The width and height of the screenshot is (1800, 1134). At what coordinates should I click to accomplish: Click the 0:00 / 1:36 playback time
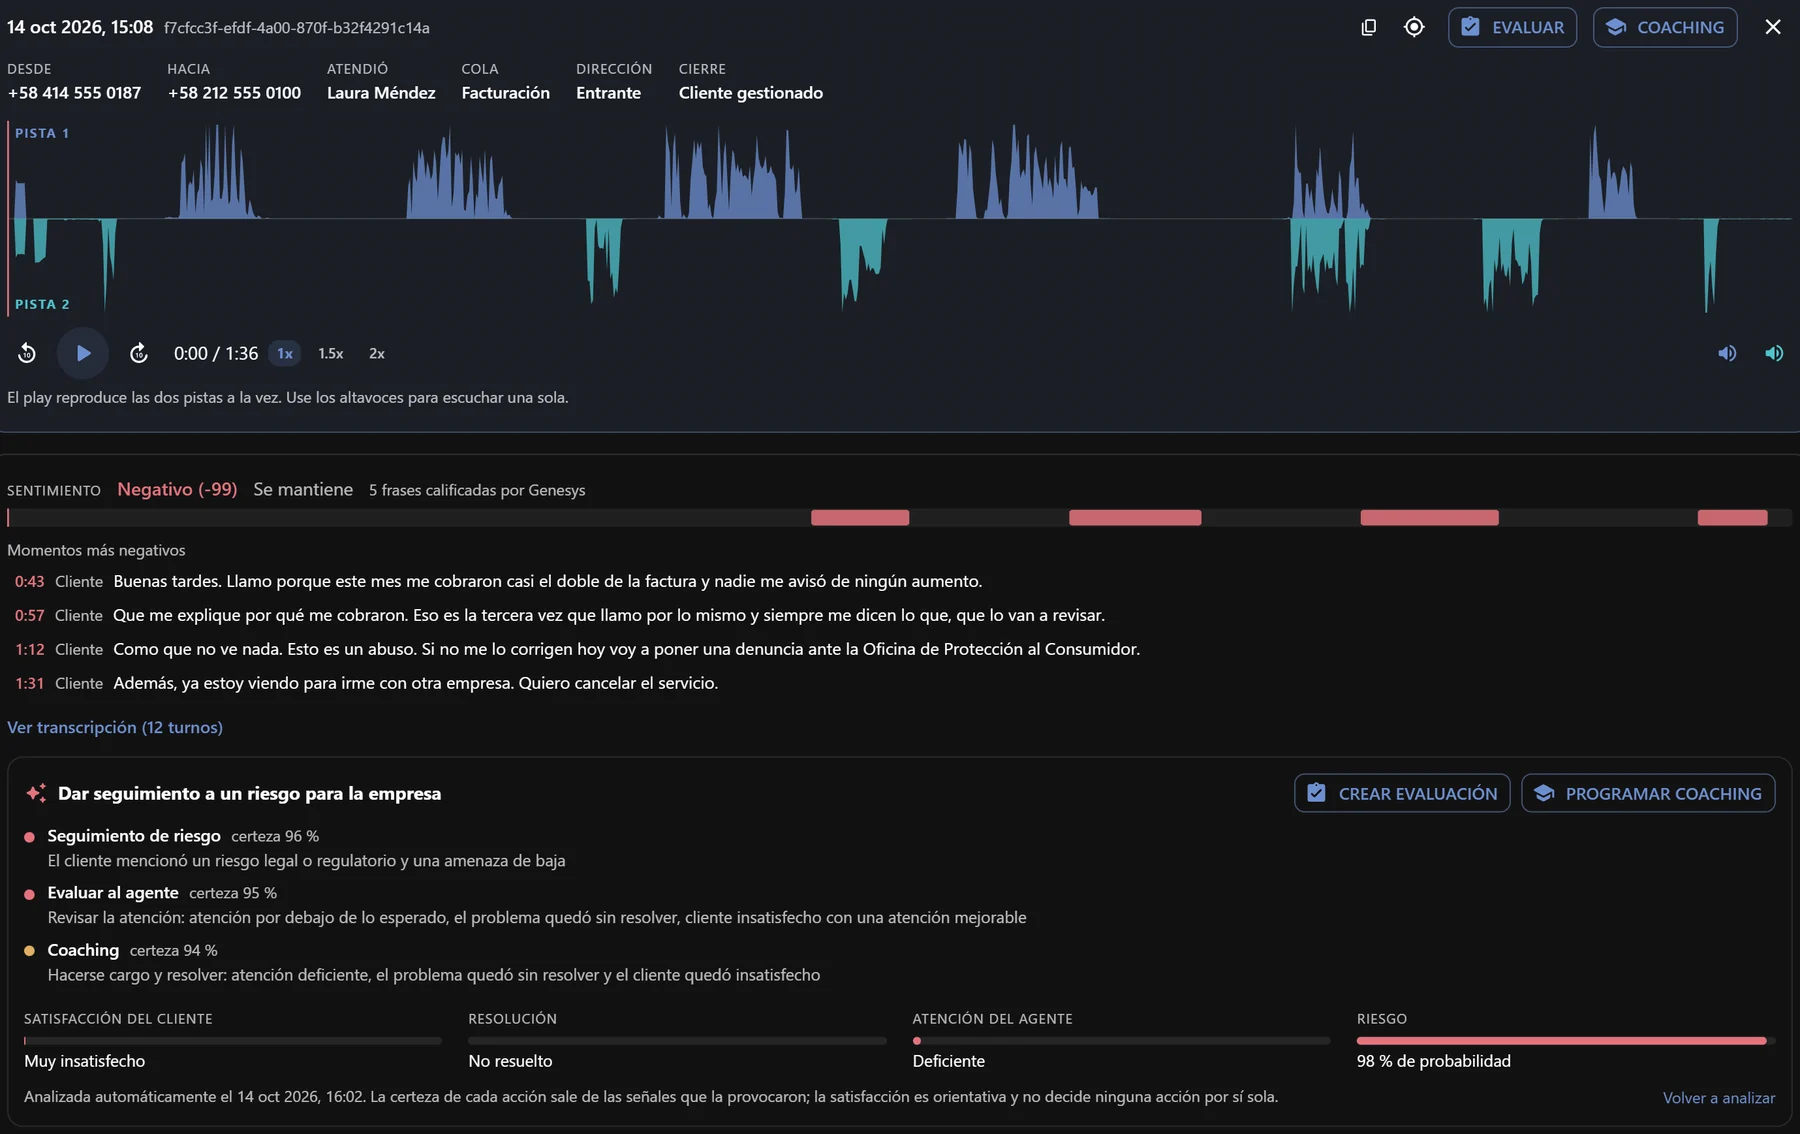tap(216, 353)
